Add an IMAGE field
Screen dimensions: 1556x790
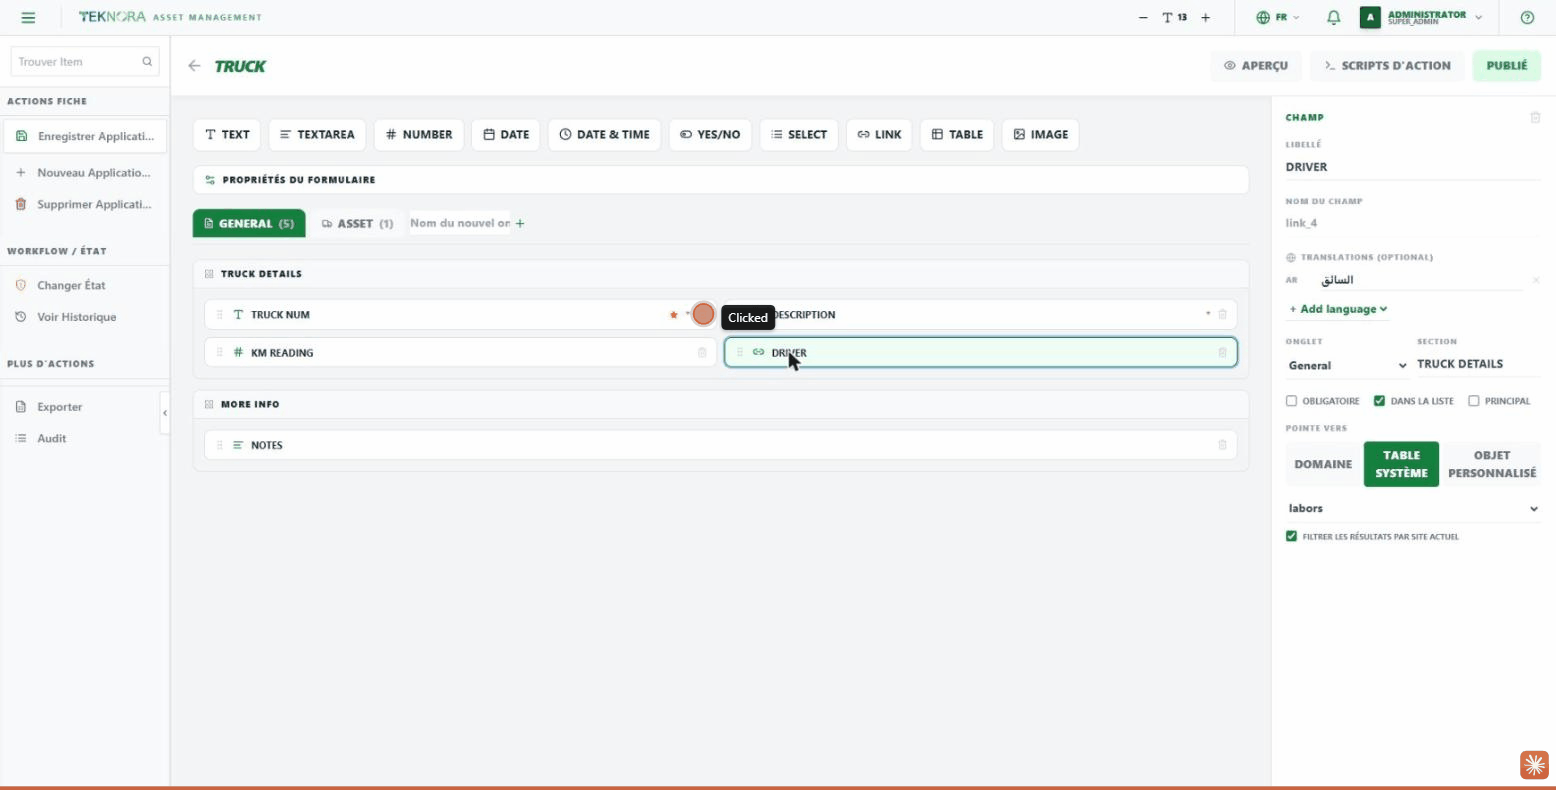pyautogui.click(x=1040, y=135)
